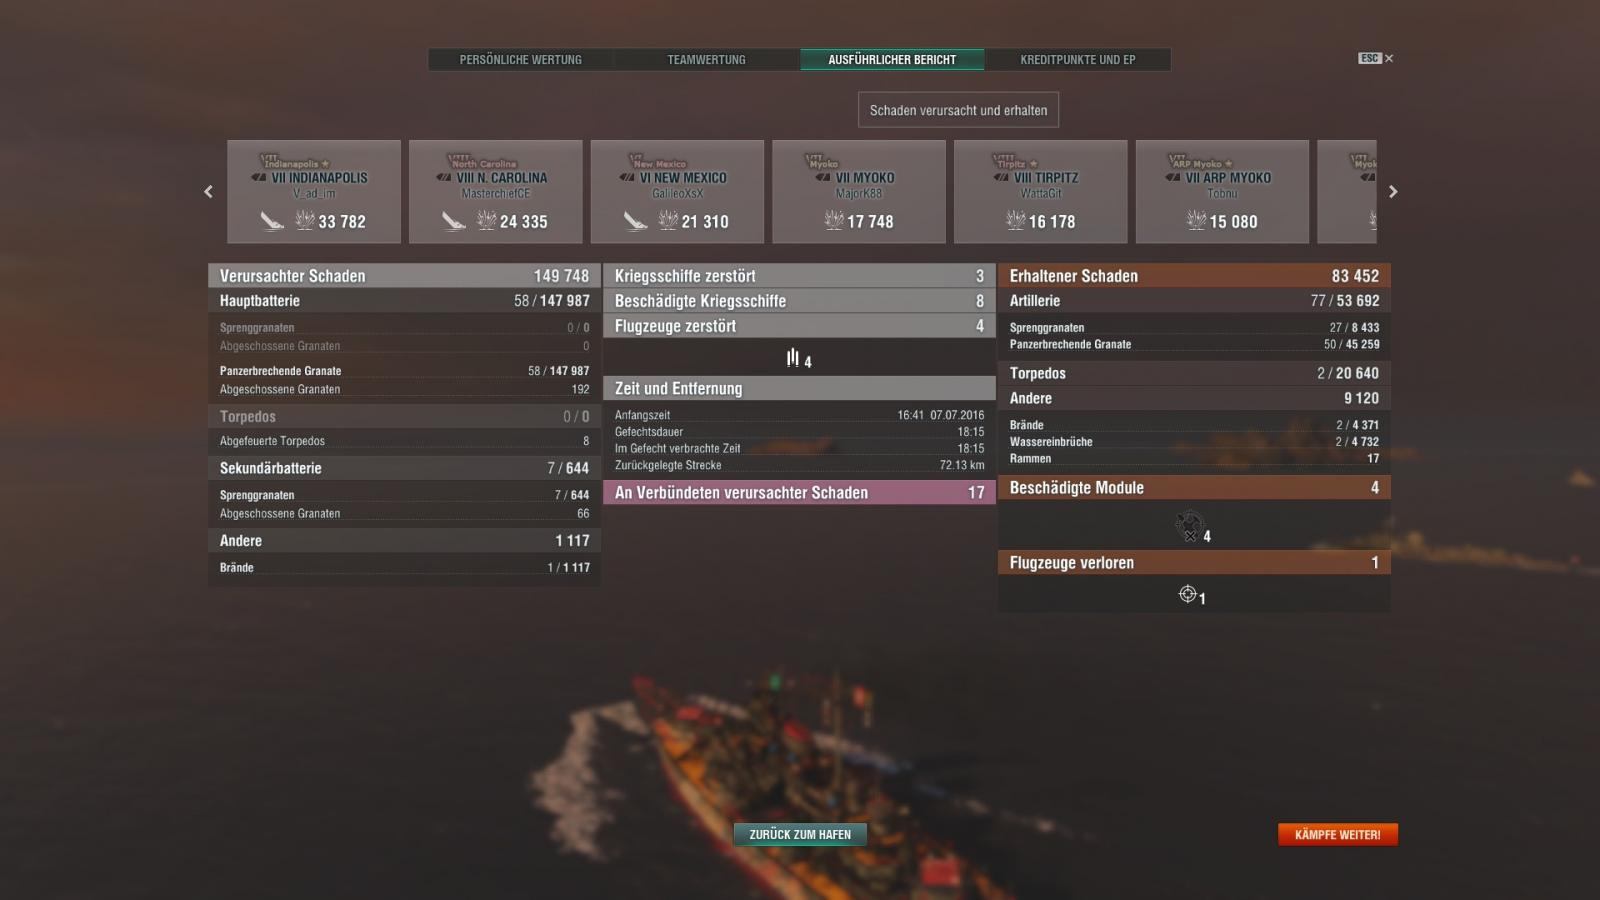Click the lost aircraft crosshair icon
Viewport: 1600px width, 900px height.
1187,594
